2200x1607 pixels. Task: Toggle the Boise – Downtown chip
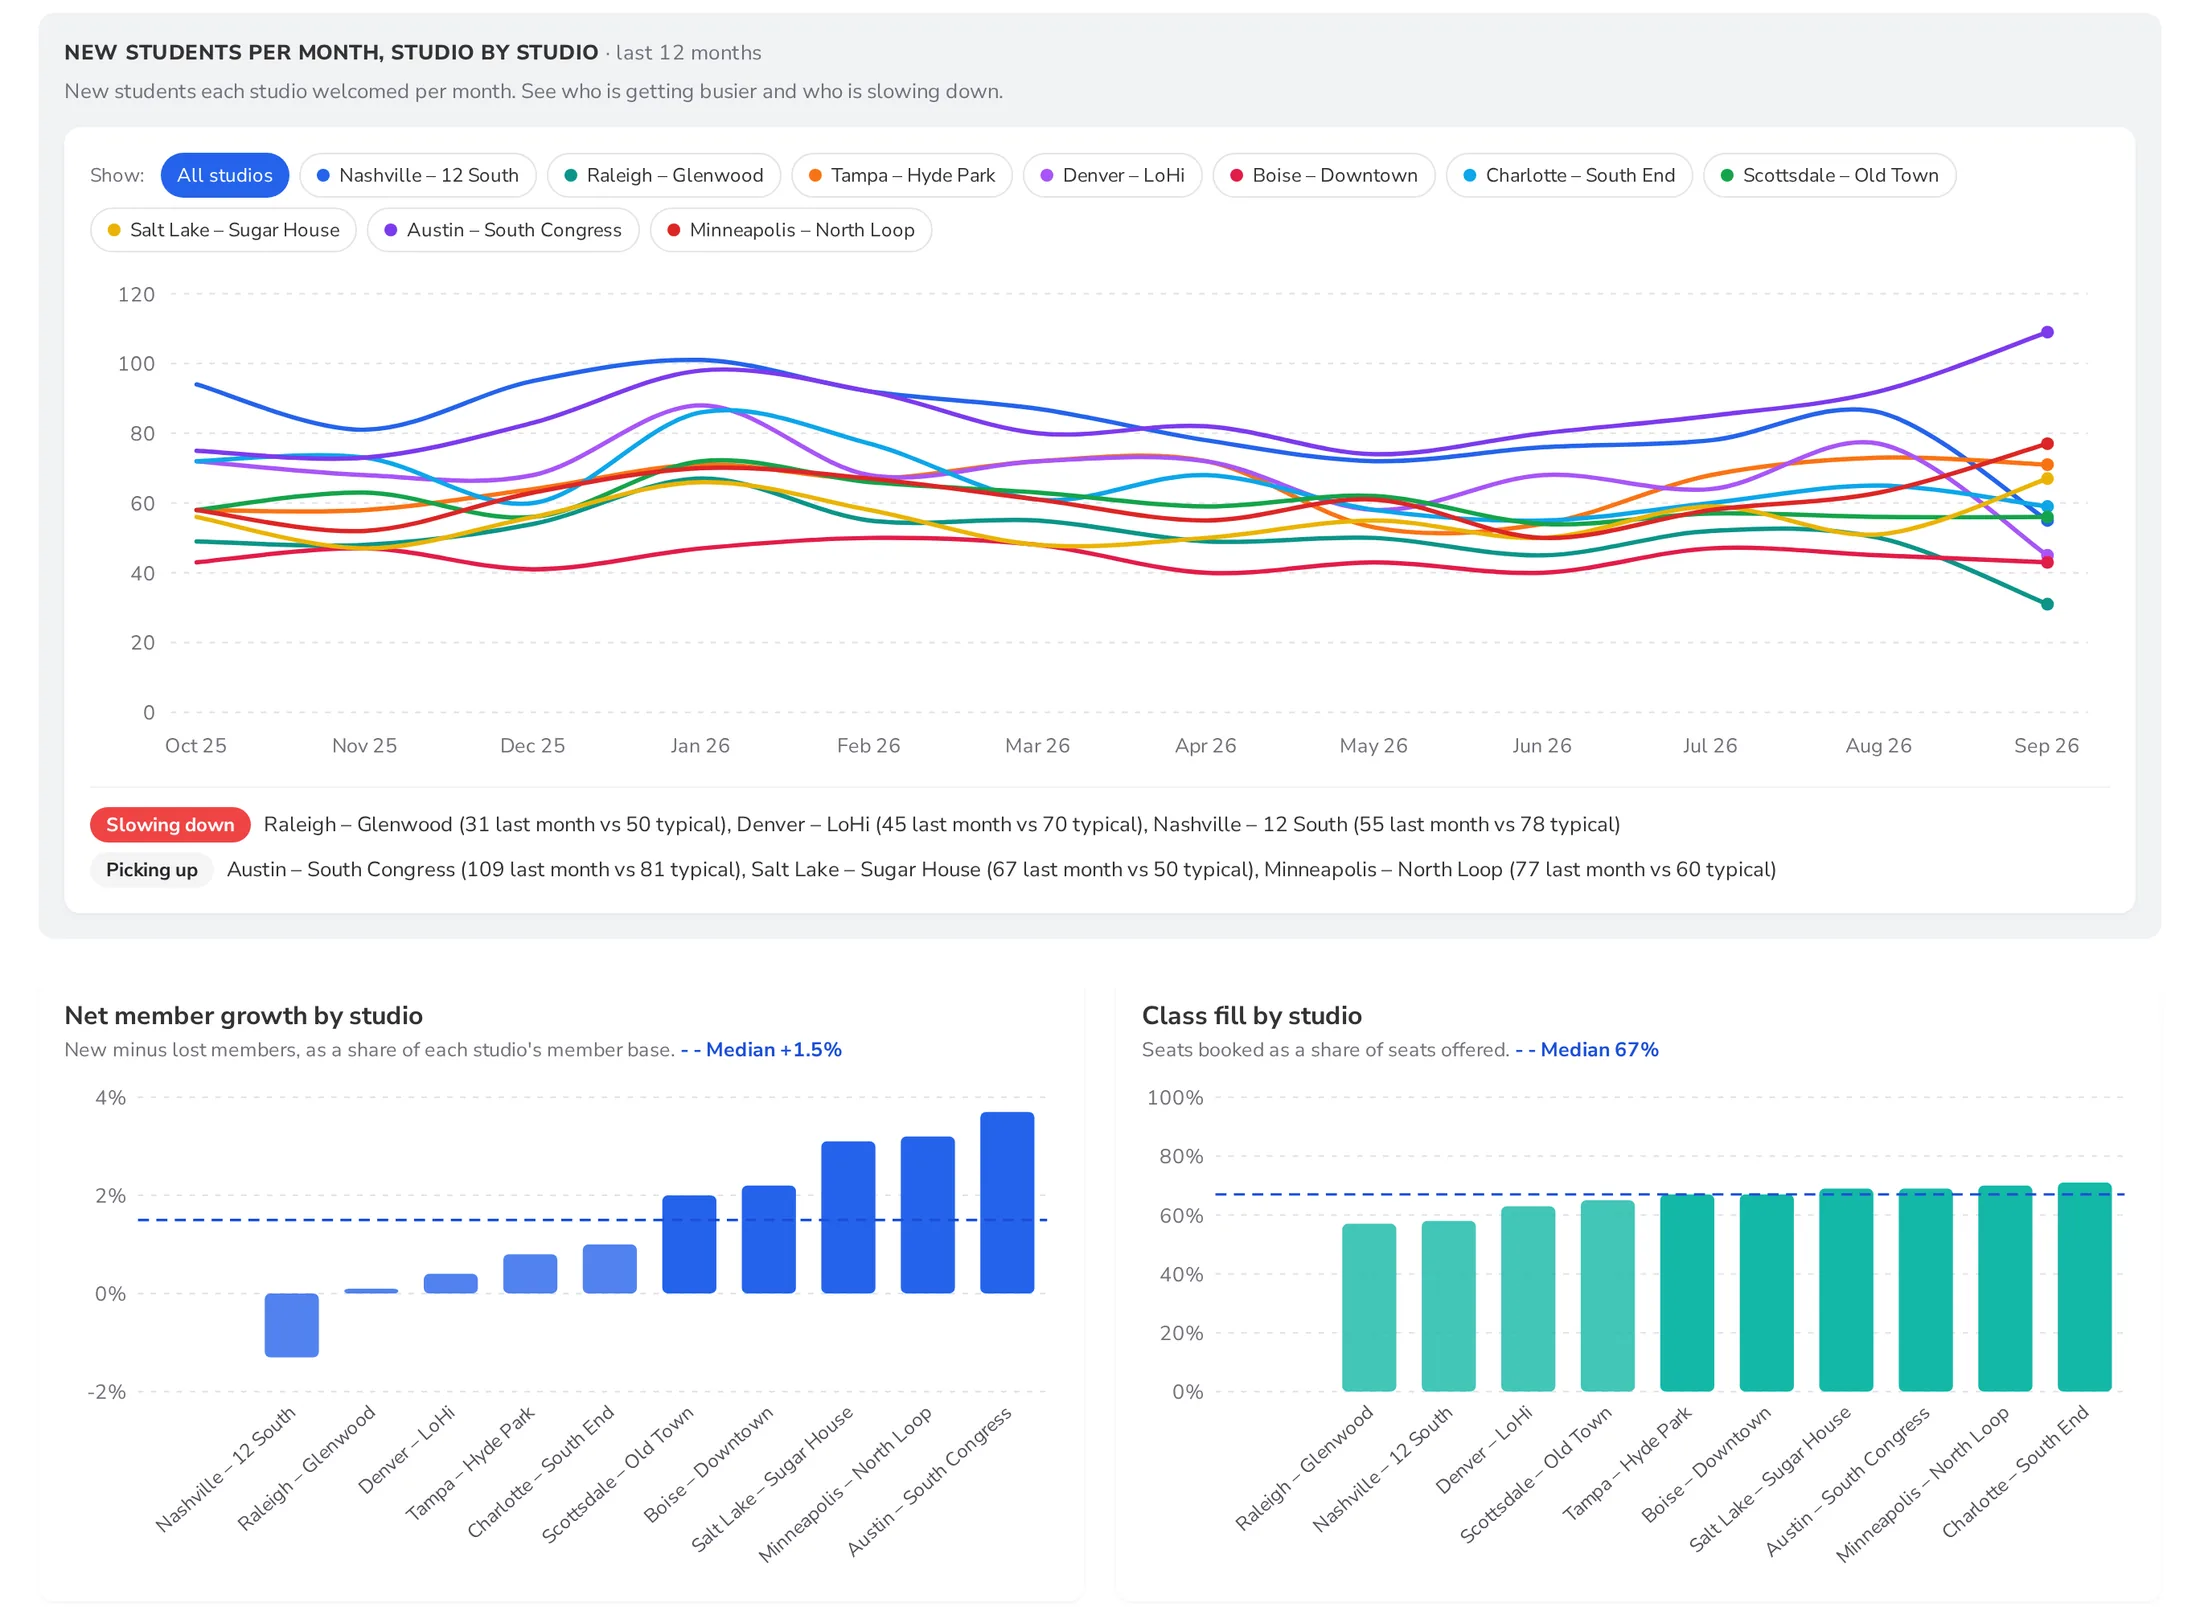click(x=1323, y=175)
